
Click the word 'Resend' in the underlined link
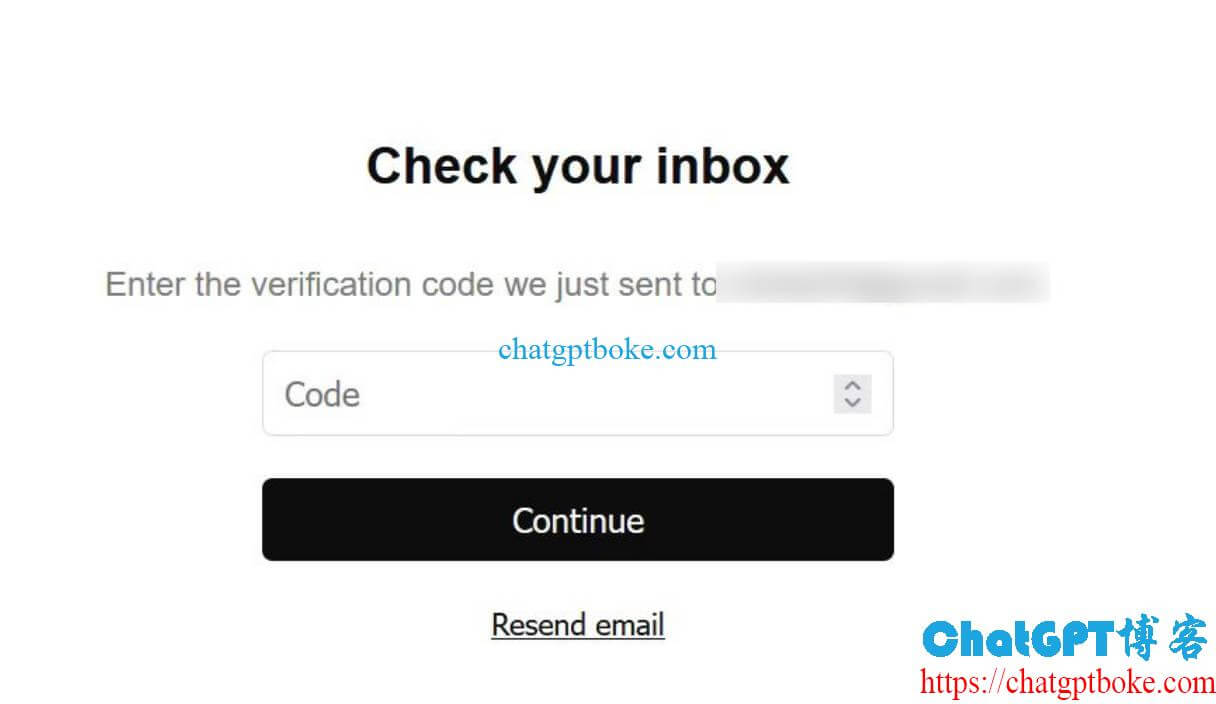pyautogui.click(x=538, y=625)
